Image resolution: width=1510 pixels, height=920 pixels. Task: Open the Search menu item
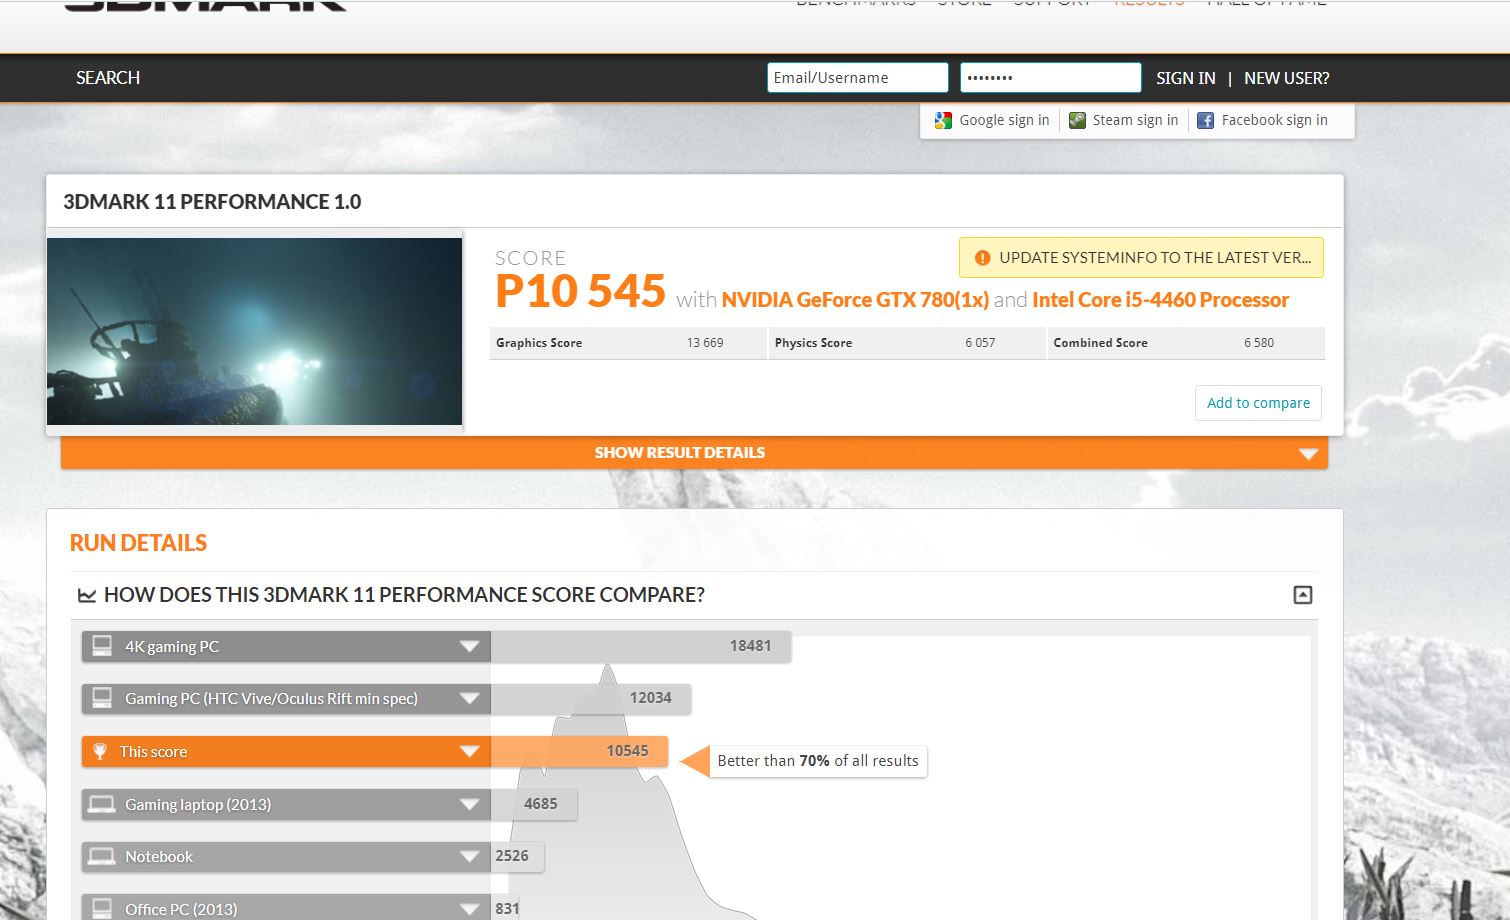tap(108, 78)
